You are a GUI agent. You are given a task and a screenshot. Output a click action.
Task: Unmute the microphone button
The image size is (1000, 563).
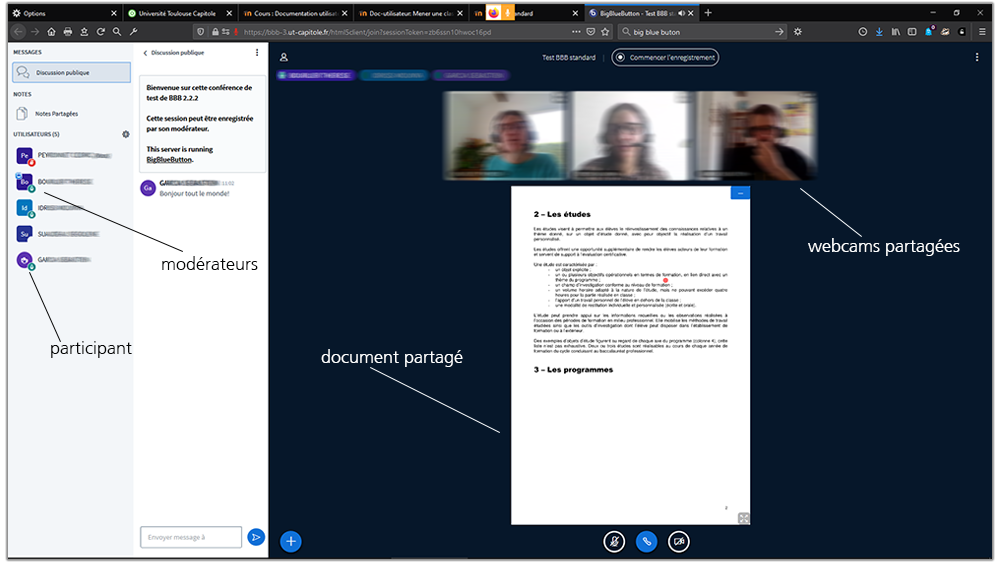coord(614,541)
